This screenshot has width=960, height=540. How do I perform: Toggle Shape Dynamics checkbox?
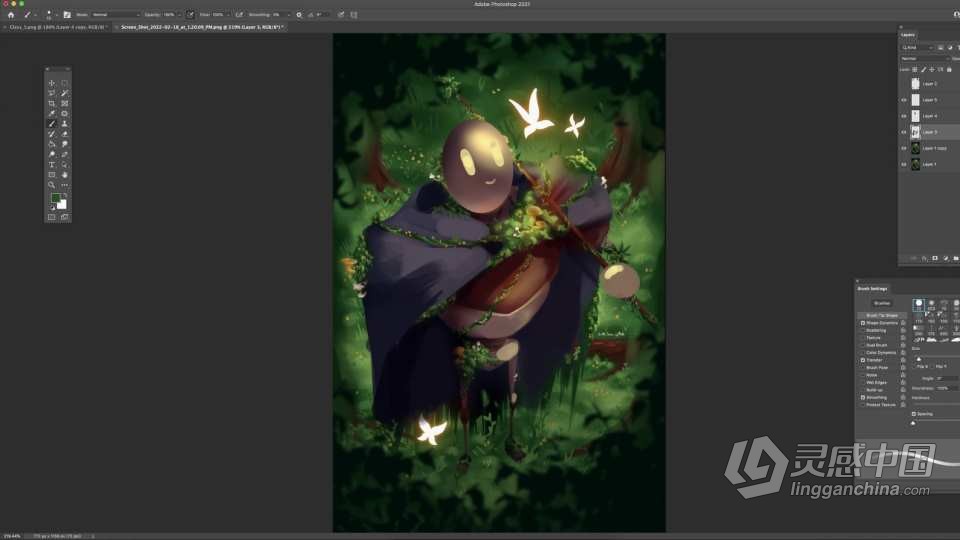click(863, 323)
